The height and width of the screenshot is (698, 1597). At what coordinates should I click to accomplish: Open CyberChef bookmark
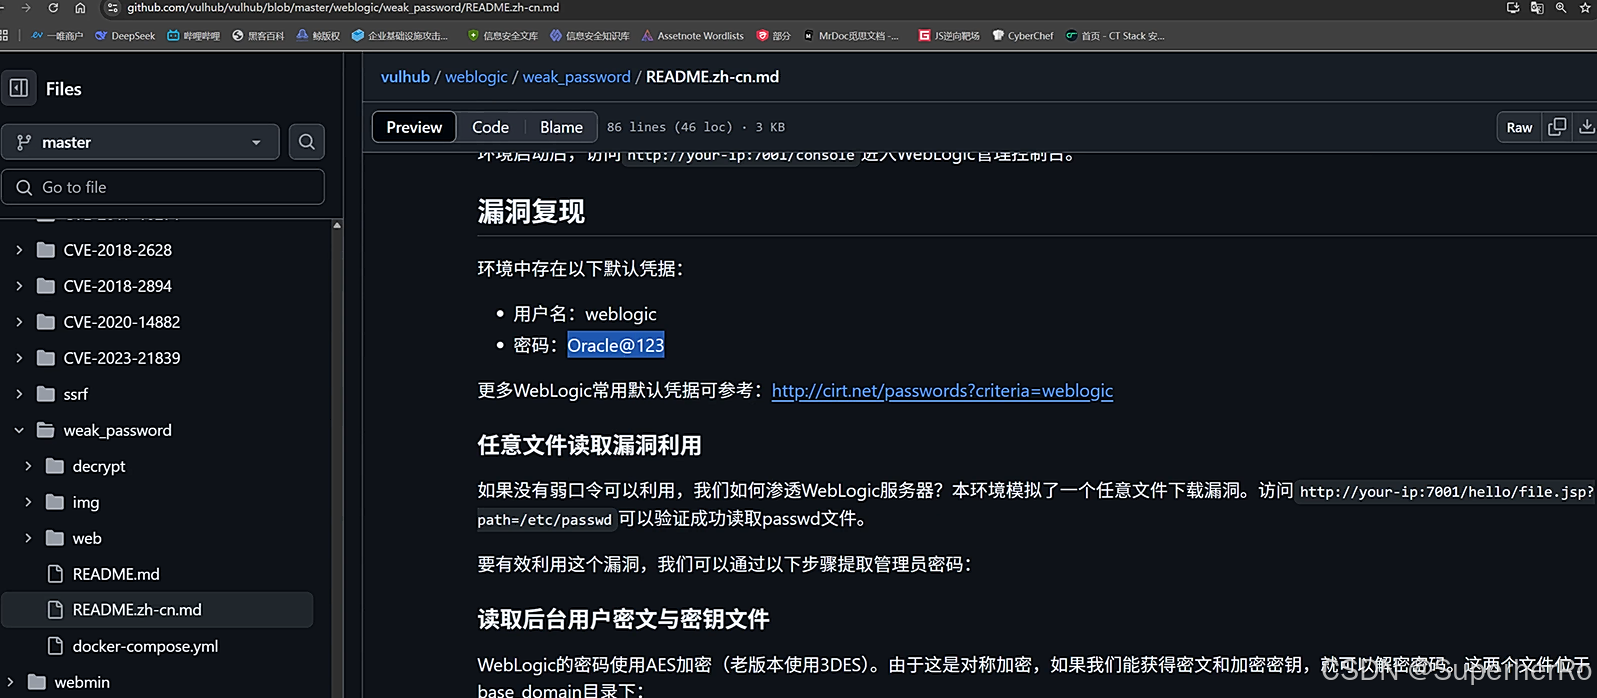pos(1023,36)
